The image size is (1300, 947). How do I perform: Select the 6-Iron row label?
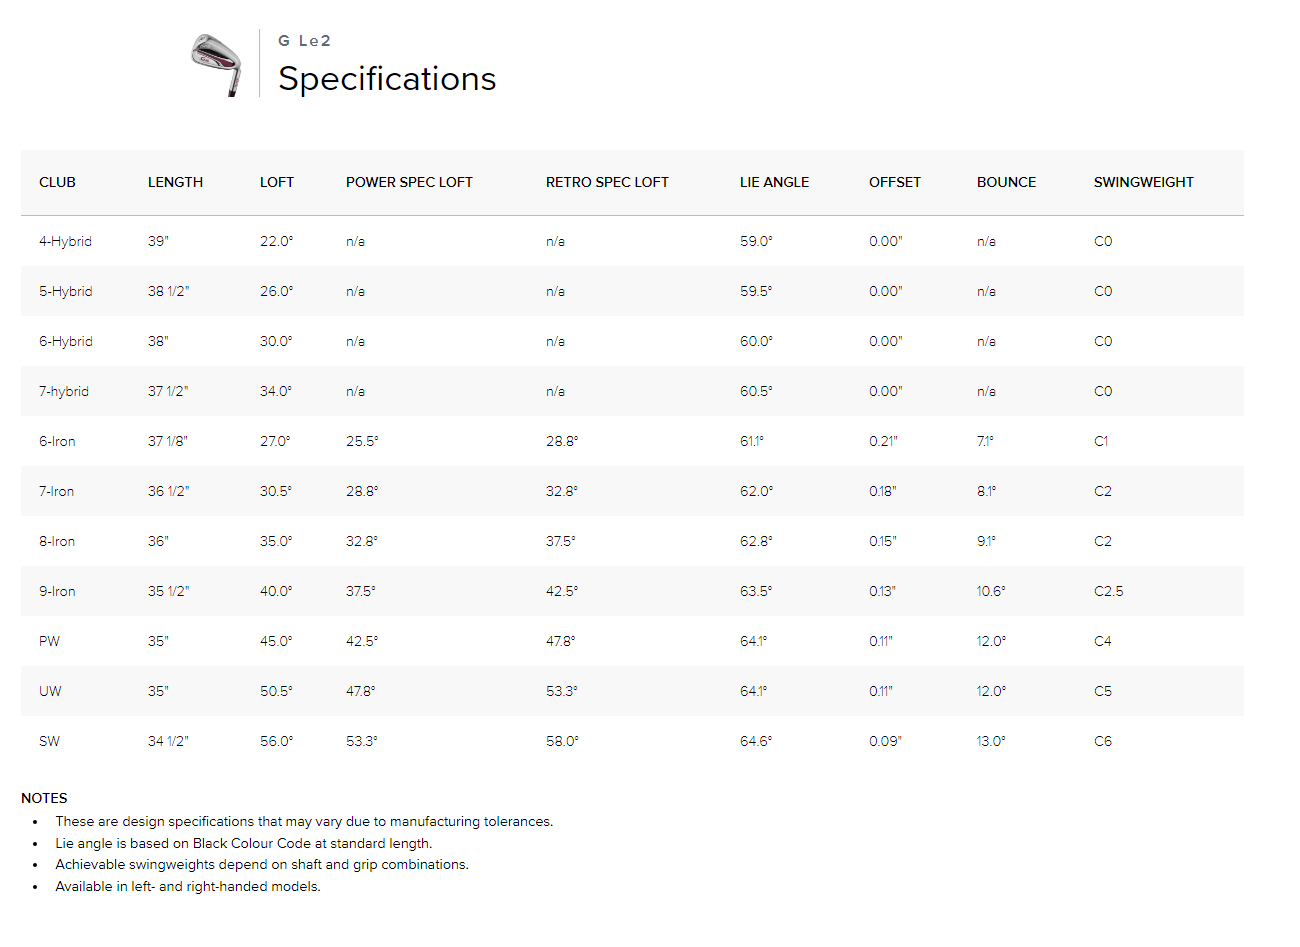click(x=57, y=441)
